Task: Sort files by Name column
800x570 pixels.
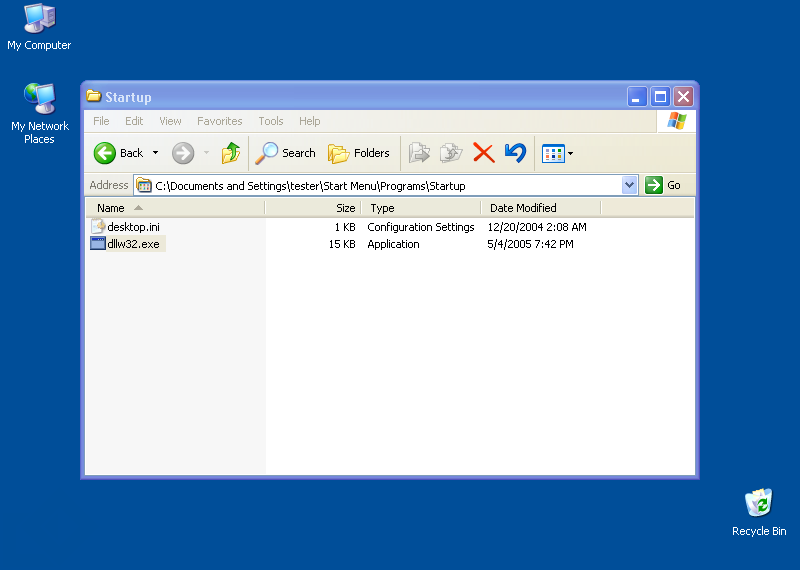Action: 175,208
